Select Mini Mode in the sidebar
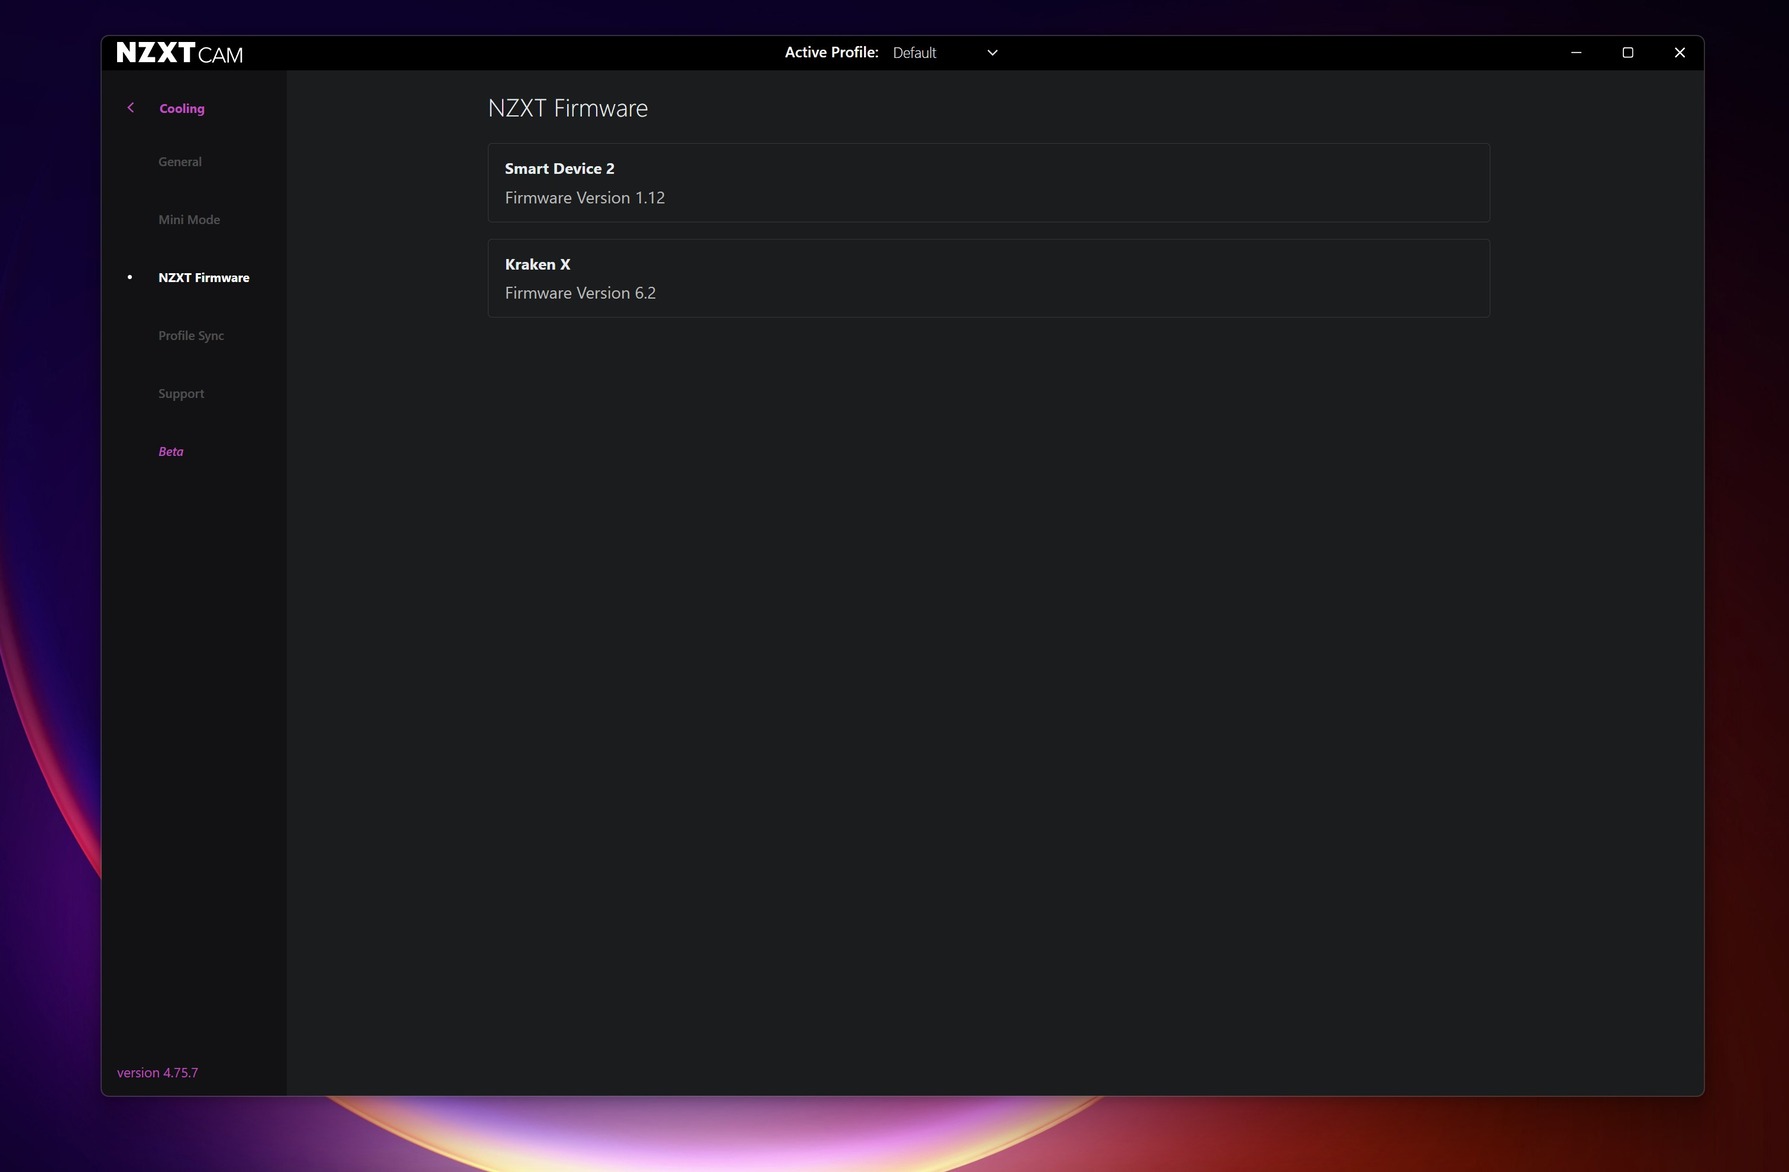The height and width of the screenshot is (1172, 1789). 189,220
